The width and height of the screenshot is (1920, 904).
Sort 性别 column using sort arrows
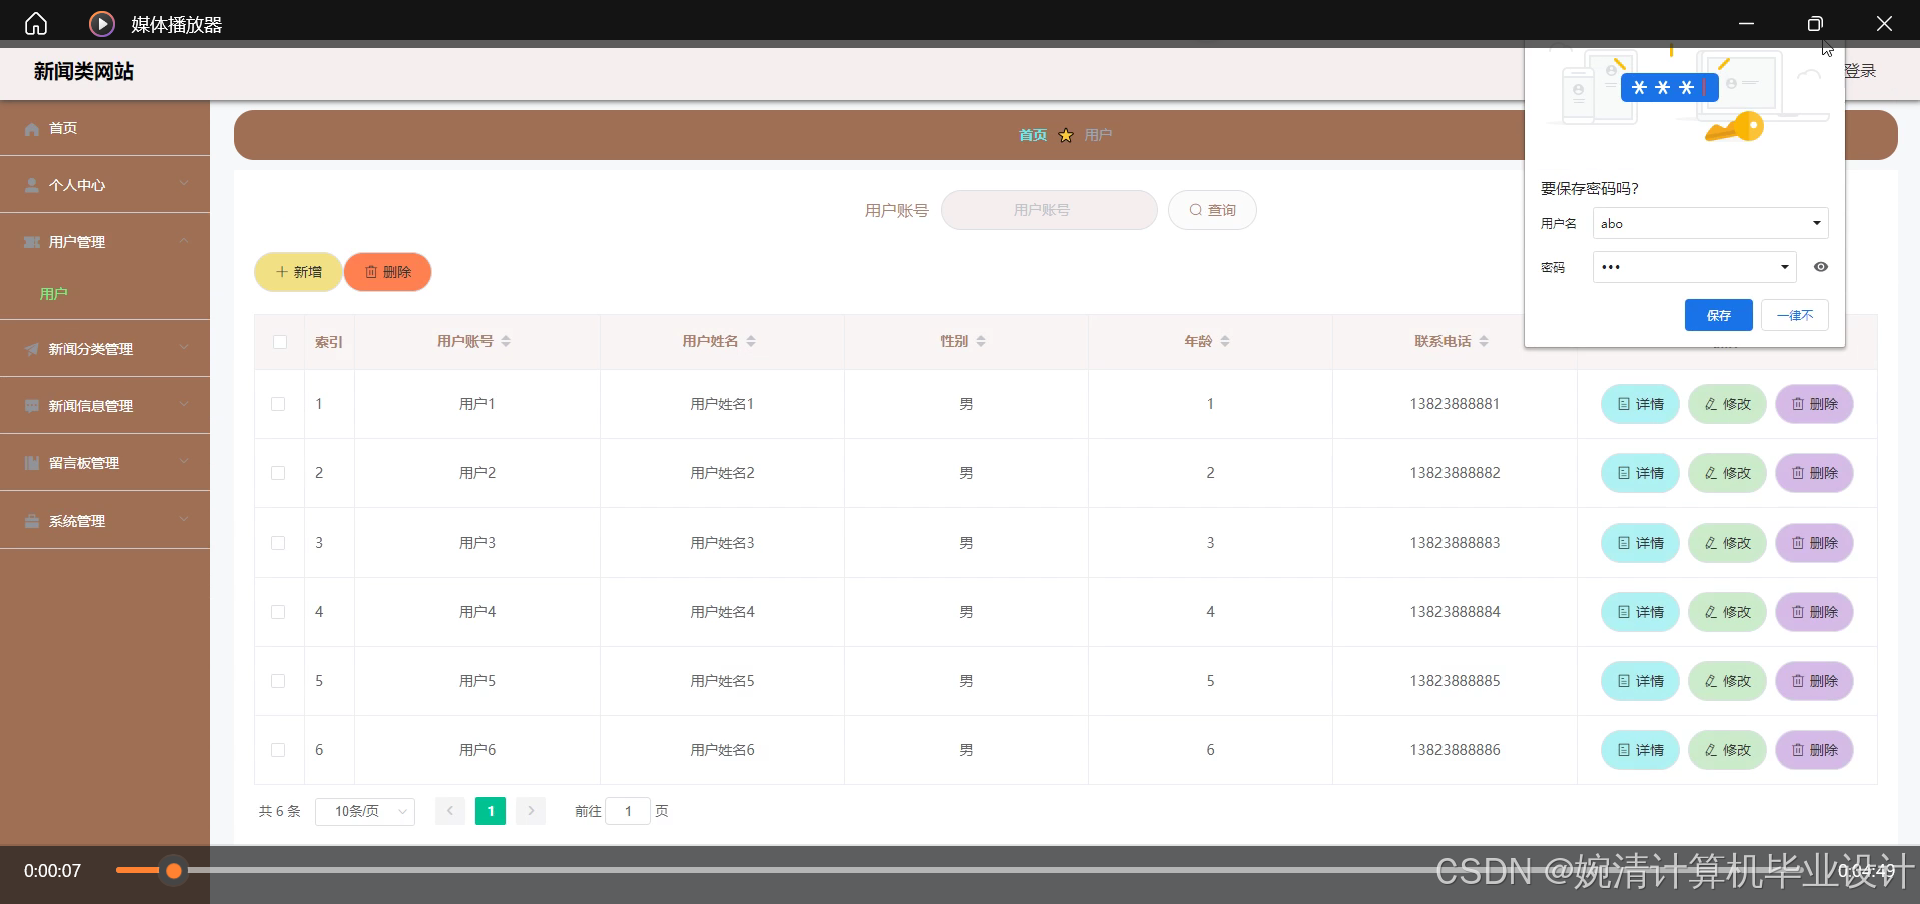pyautogui.click(x=981, y=341)
